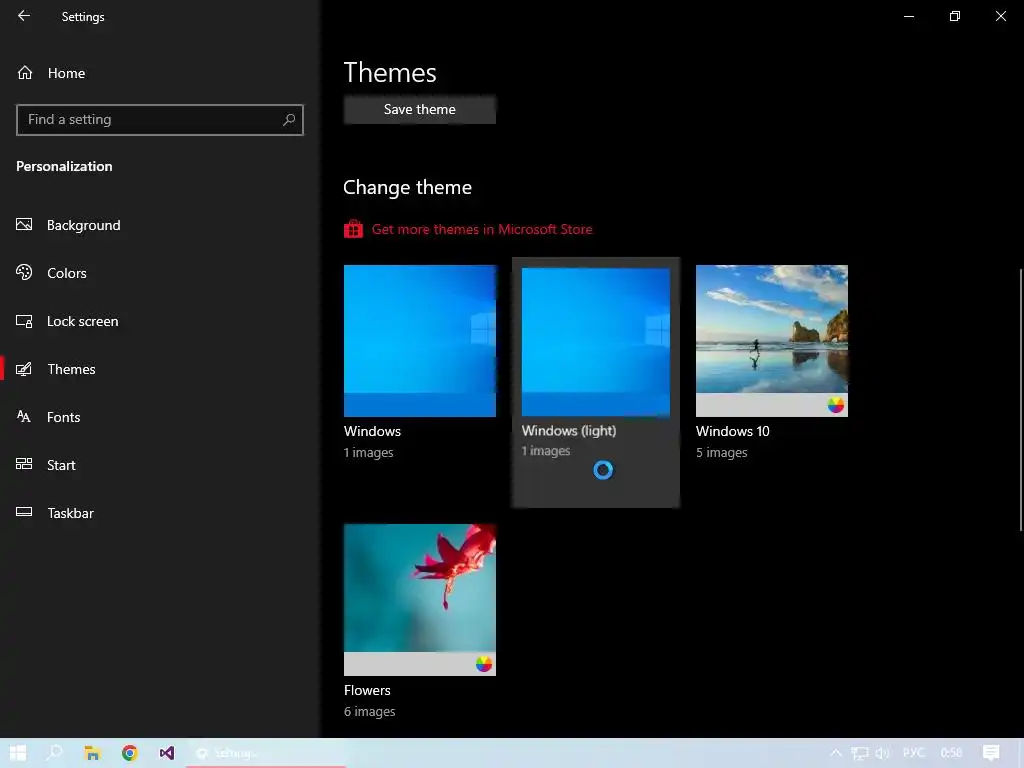This screenshot has width=1024, height=768.
Task: Click the Background picture icon
Action: 24,225
